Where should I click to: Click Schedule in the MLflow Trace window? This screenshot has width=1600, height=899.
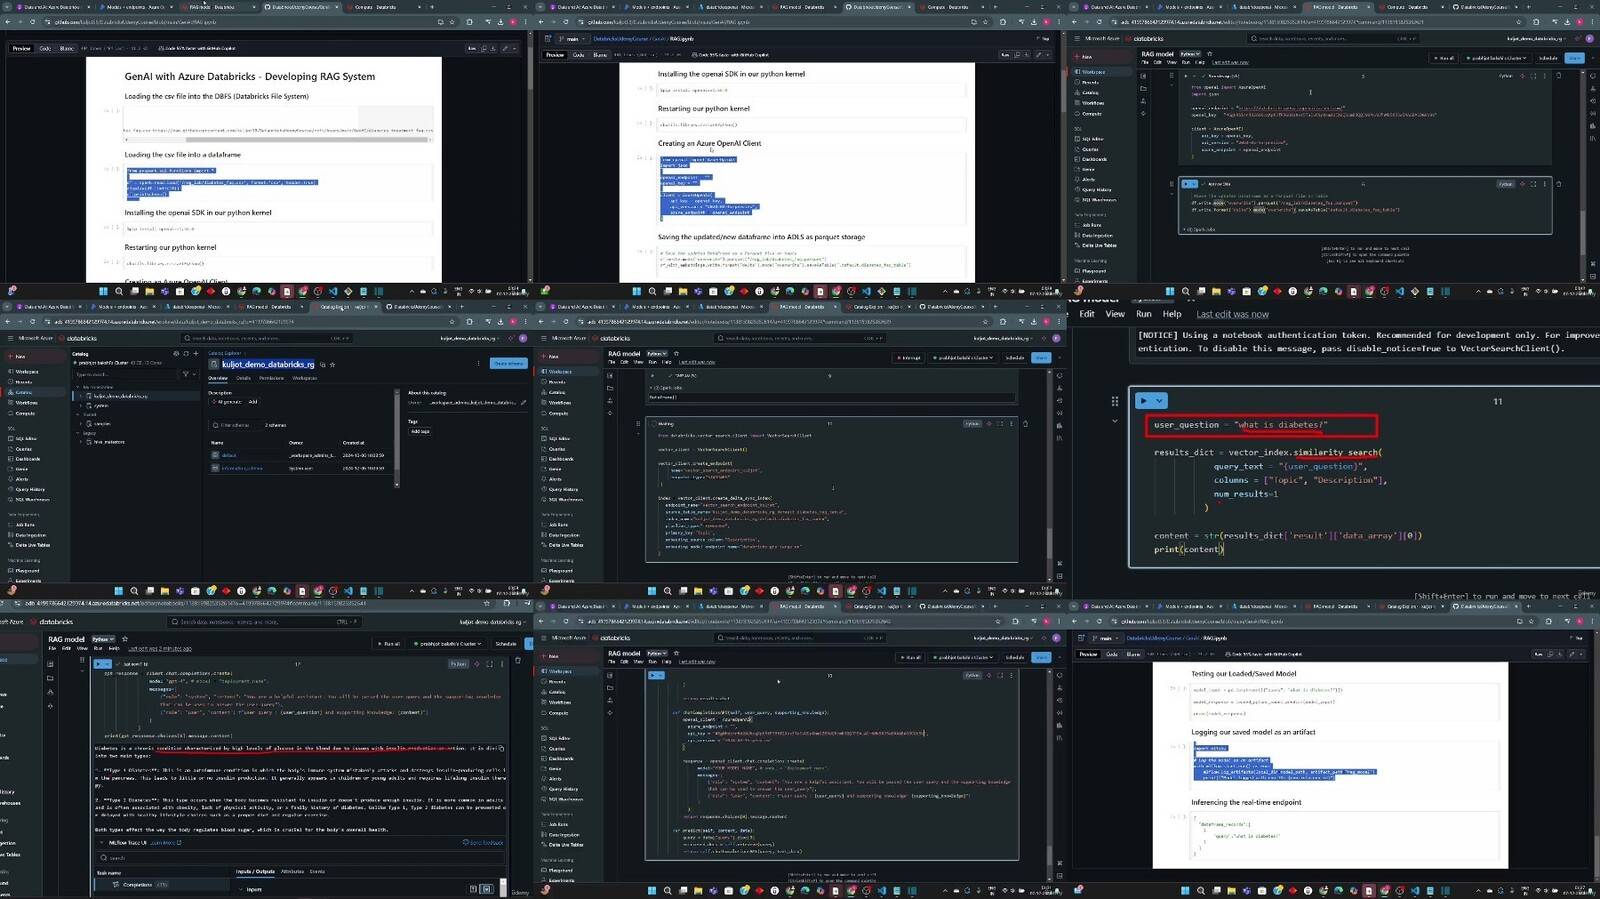(506, 644)
